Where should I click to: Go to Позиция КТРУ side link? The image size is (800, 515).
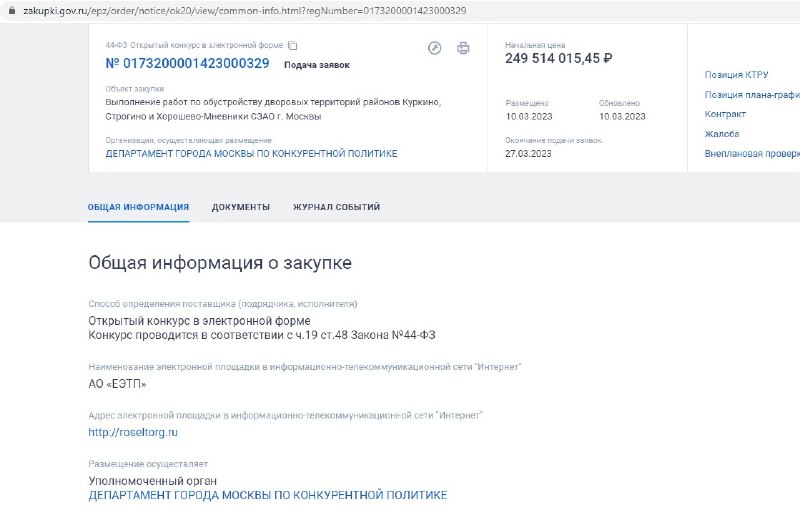click(x=736, y=75)
